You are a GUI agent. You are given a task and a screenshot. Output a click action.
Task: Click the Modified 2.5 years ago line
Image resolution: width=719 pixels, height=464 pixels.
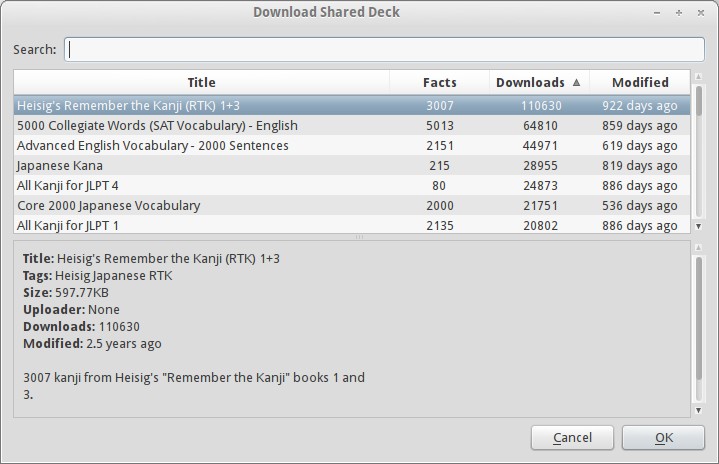tap(92, 343)
